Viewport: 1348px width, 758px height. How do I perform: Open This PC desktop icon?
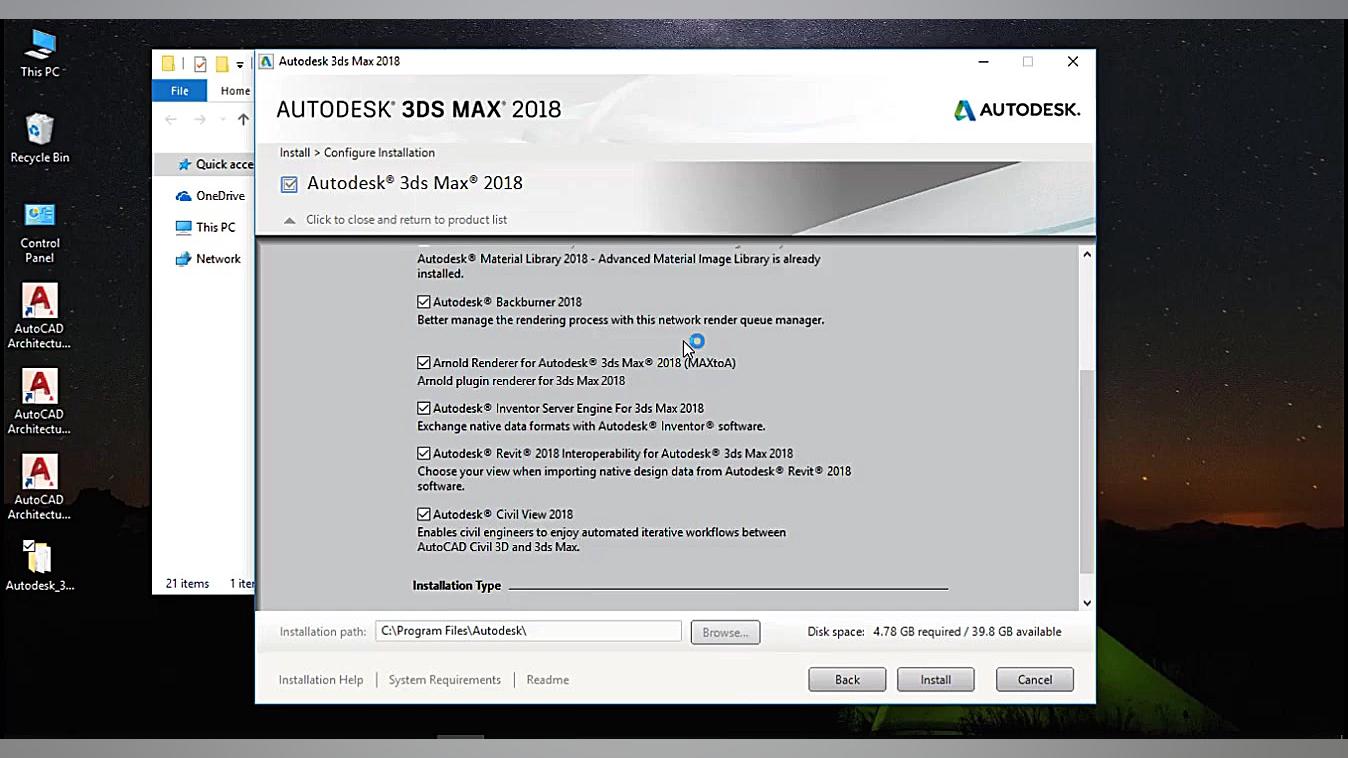point(40,53)
